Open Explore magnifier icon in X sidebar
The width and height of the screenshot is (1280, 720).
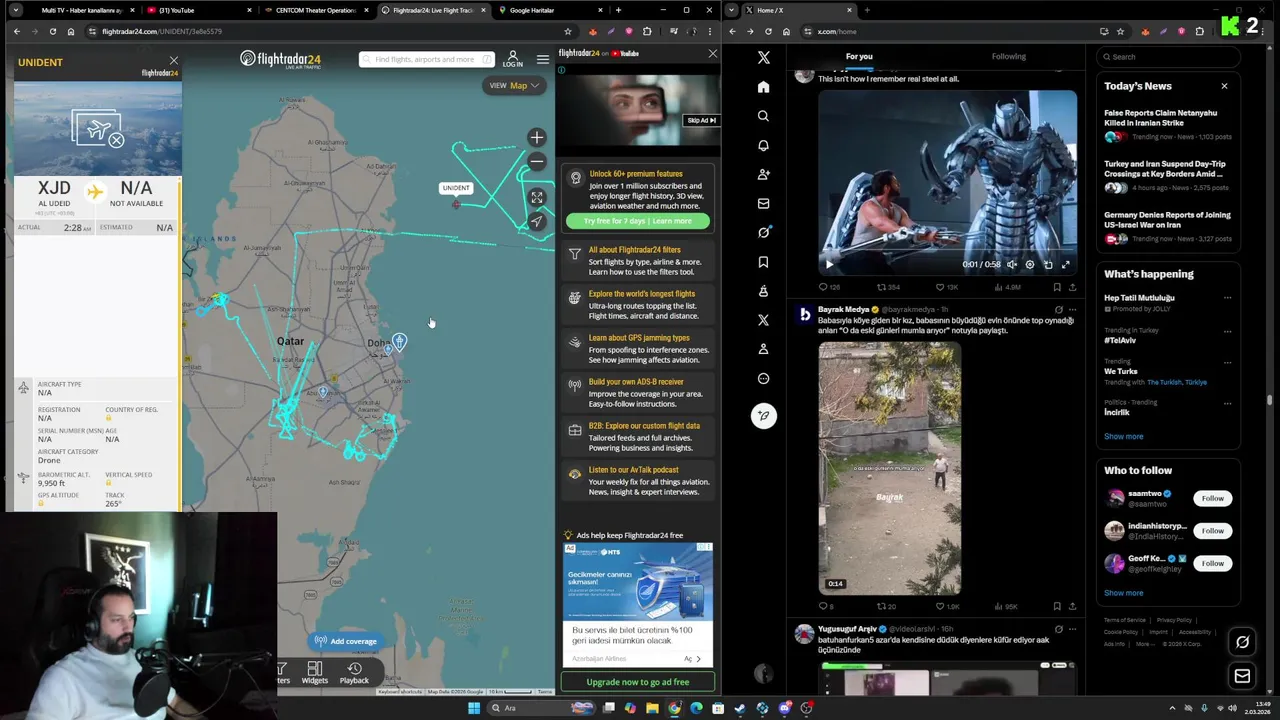(x=763, y=116)
